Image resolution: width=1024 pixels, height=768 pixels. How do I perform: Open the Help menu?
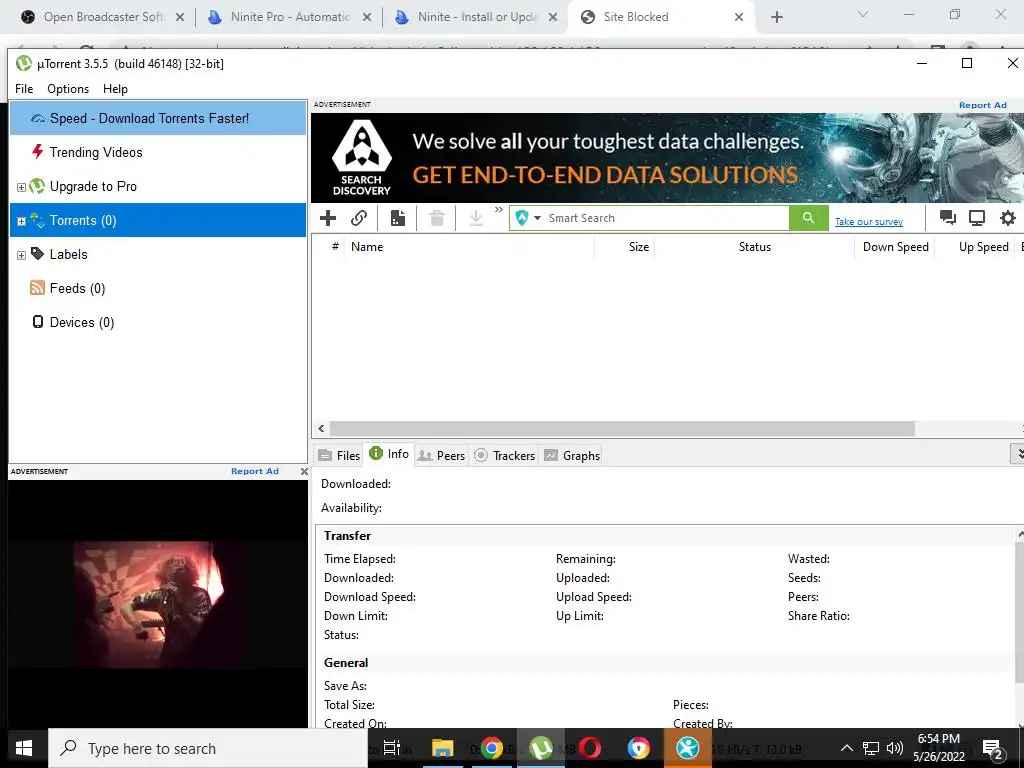point(115,89)
